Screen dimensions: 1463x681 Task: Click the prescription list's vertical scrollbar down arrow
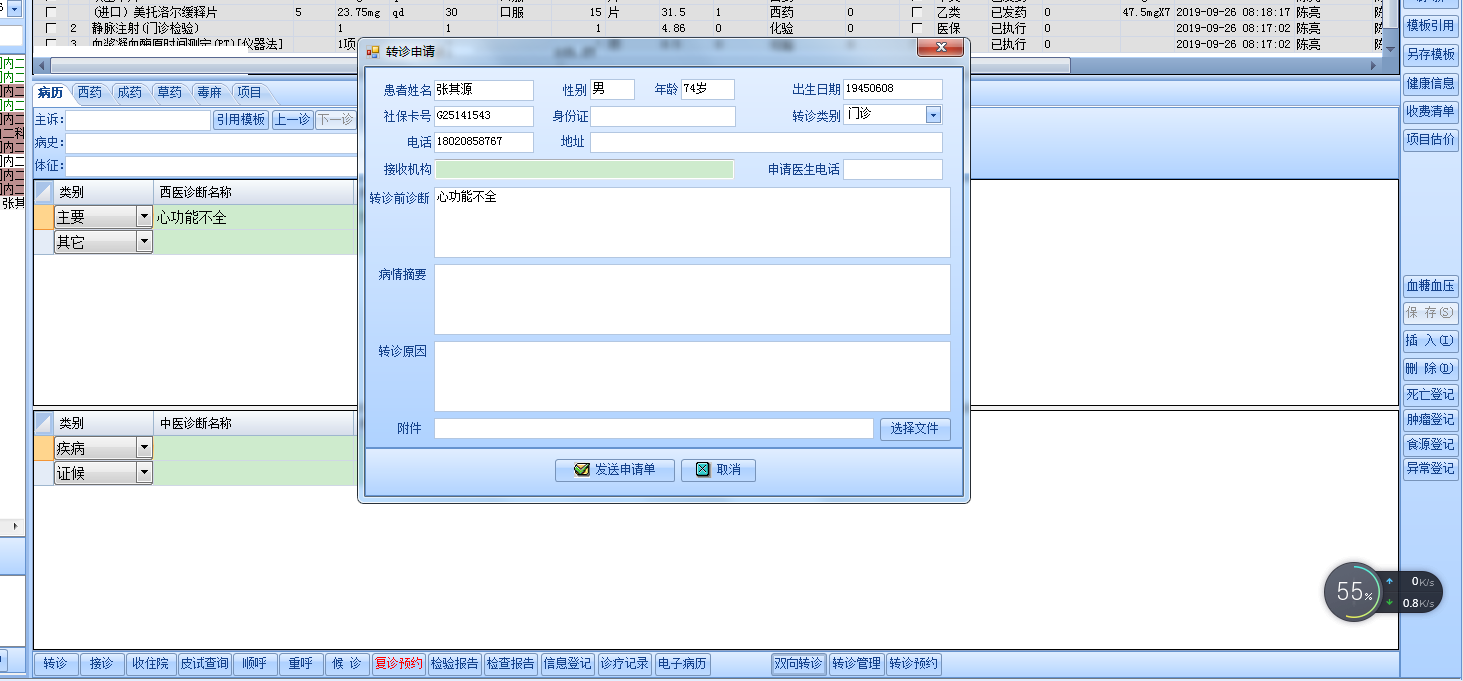point(1390,48)
